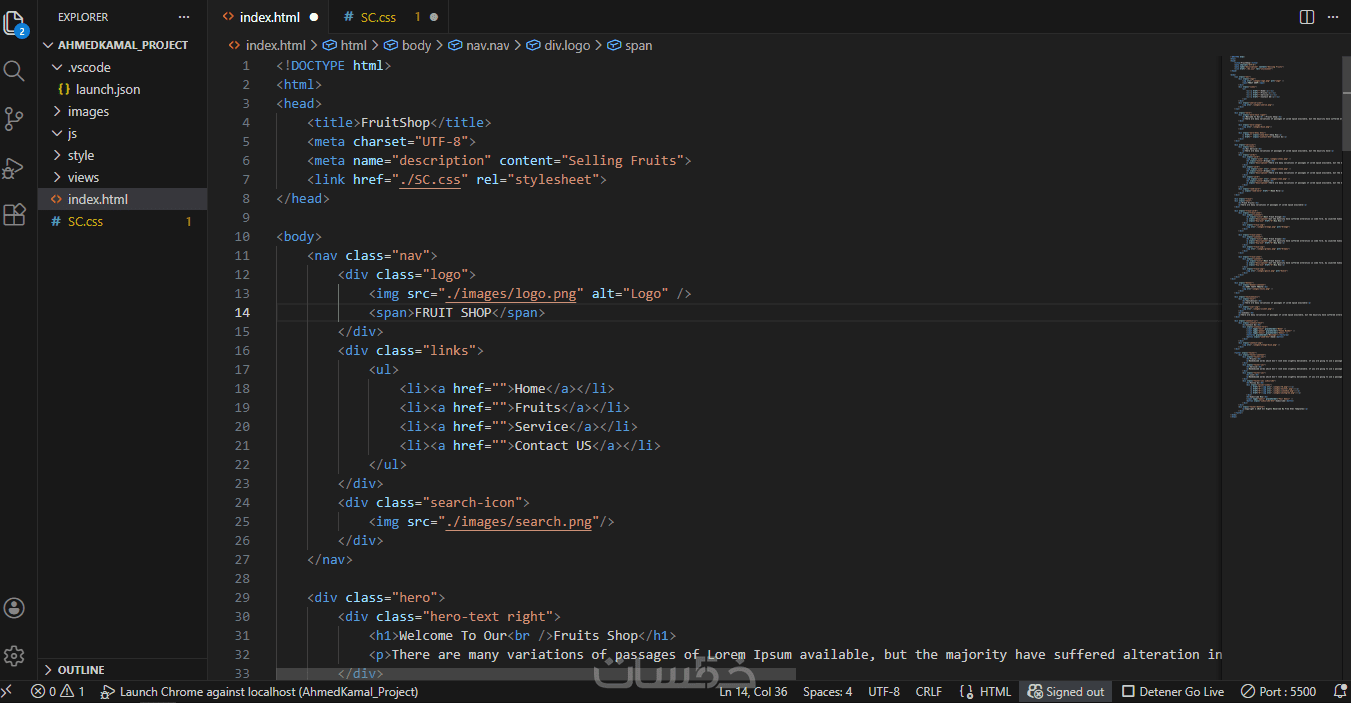Viewport: 1351px width, 703px height.
Task: Change end of line sequence CRLF
Action: [x=929, y=692]
